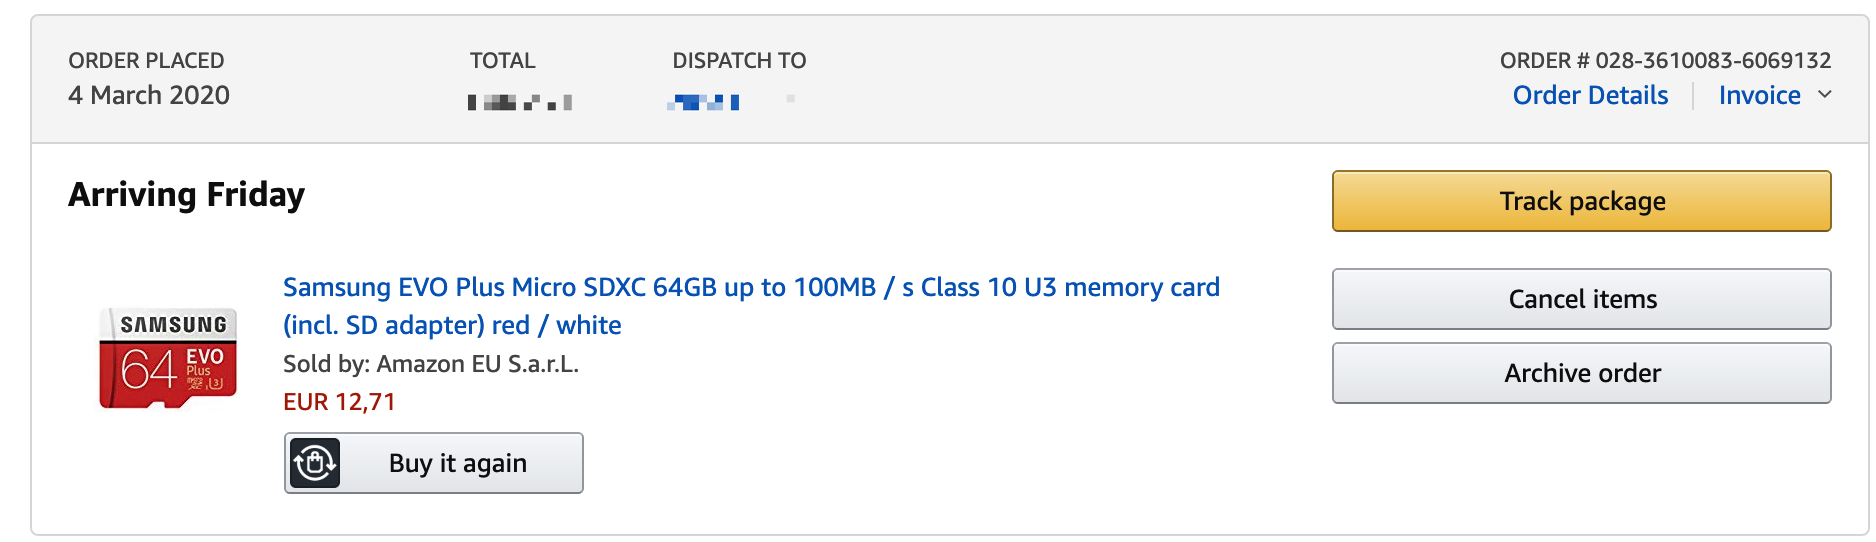
Task: Open the Order Details link
Action: click(x=1590, y=95)
